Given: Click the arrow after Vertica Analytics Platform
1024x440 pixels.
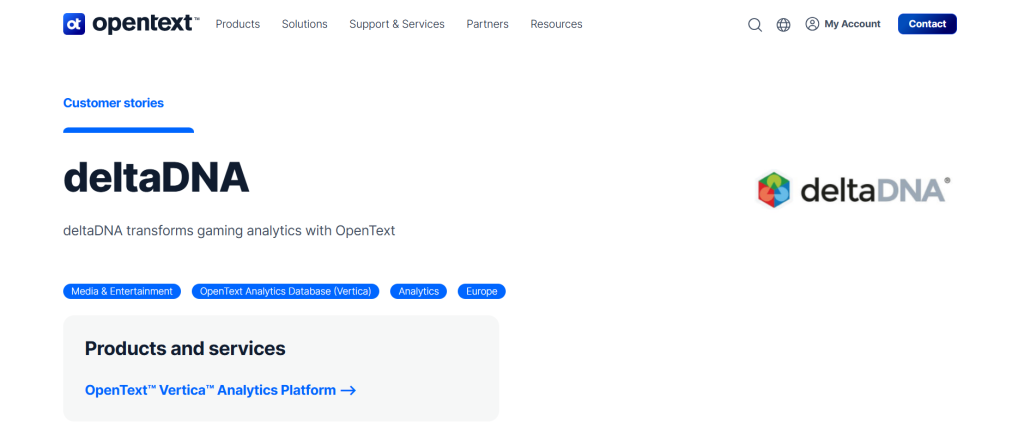Looking at the screenshot, I should 349,390.
